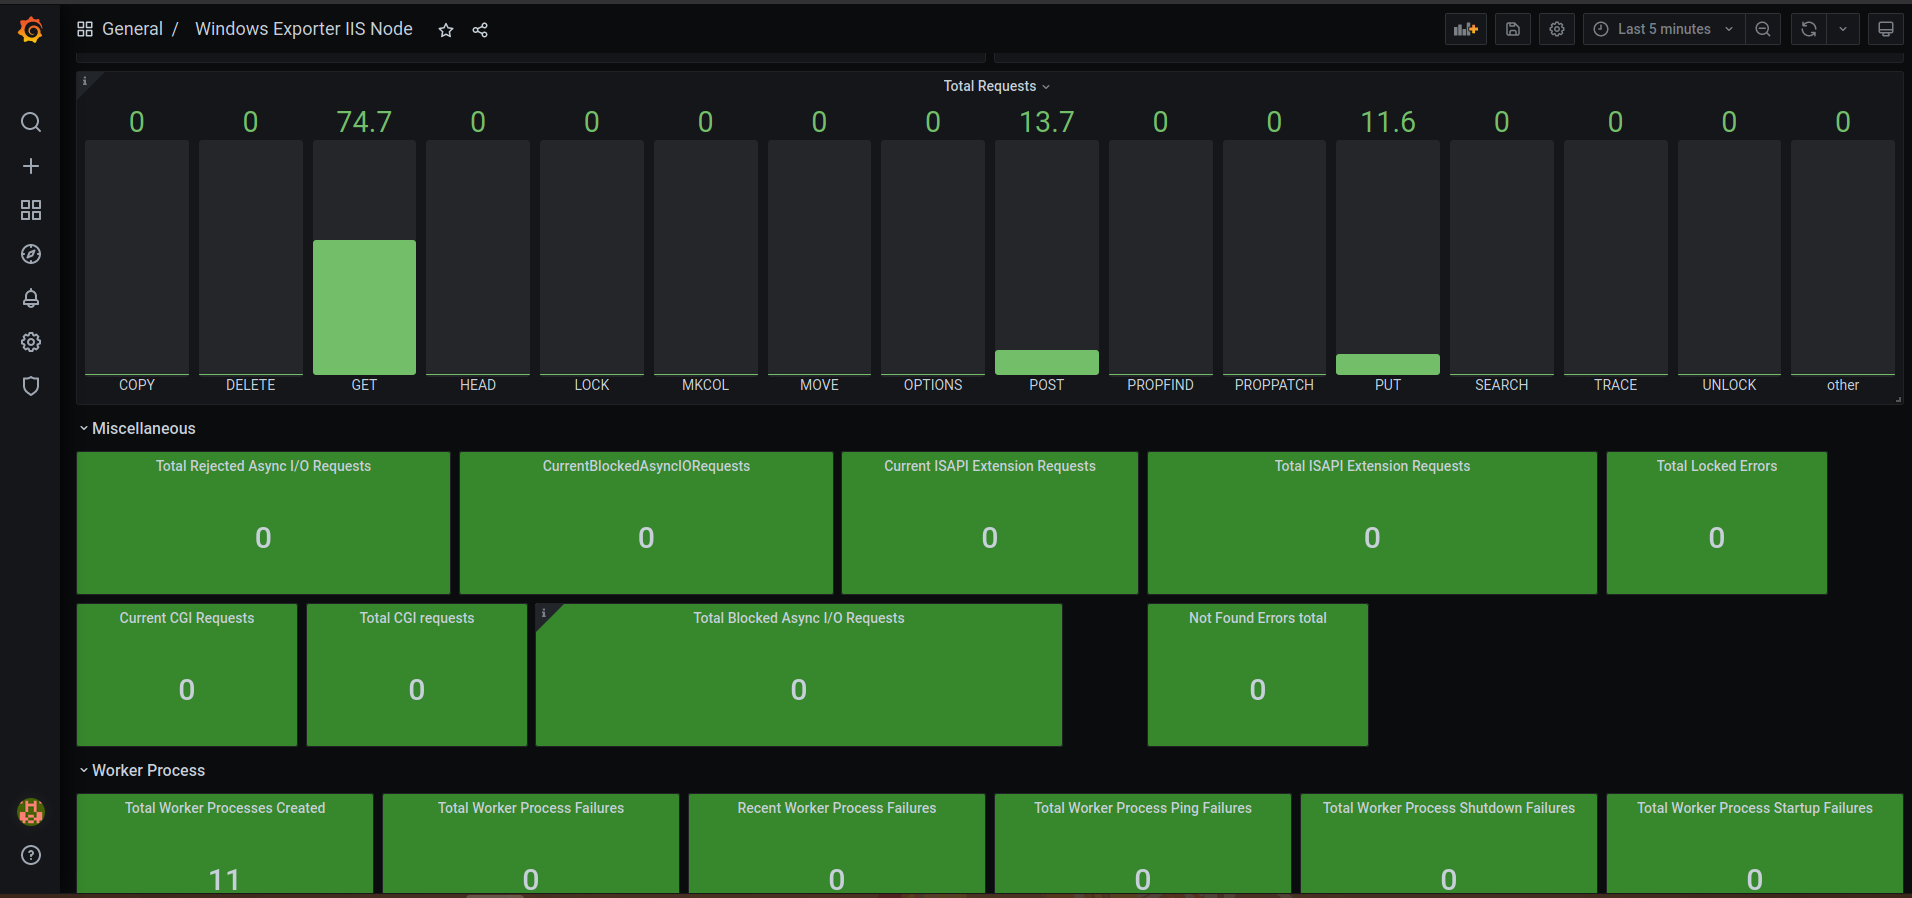Open the Server Admin shield icon
Screen dimensions: 1912x898
31,386
